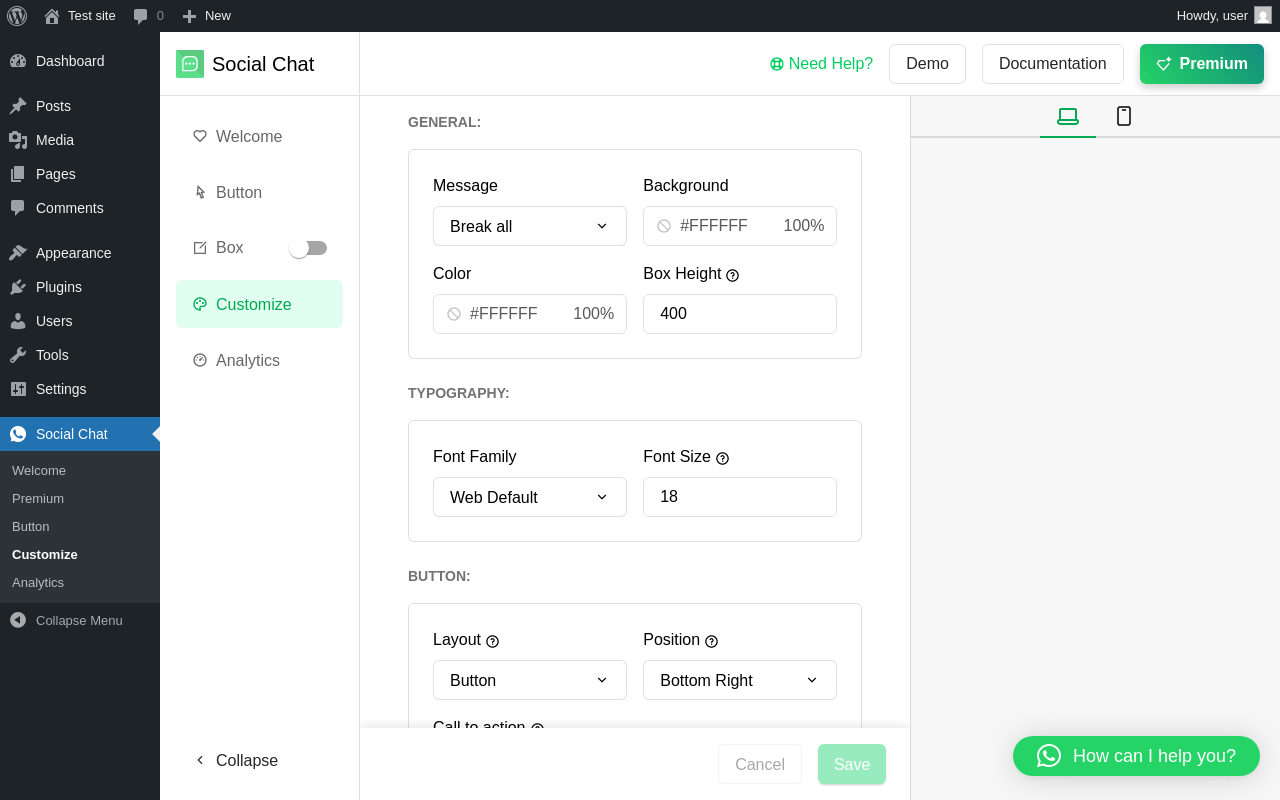Click the WordPress logo in admin bar

(17, 16)
